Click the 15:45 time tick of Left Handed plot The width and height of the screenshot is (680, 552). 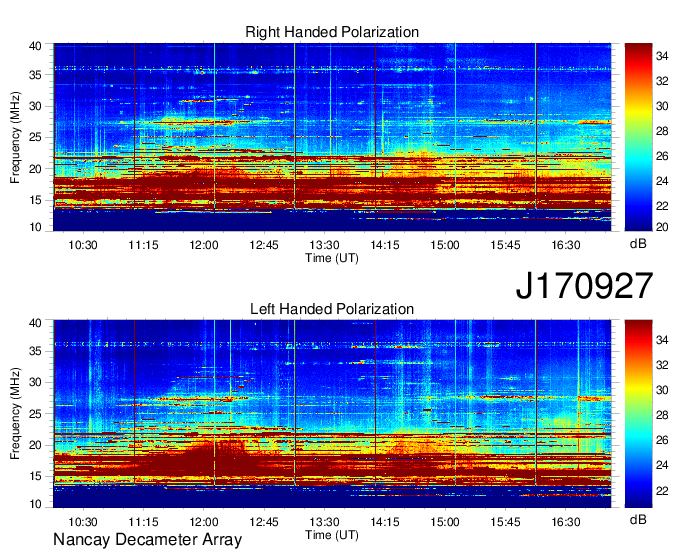pyautogui.click(x=505, y=522)
